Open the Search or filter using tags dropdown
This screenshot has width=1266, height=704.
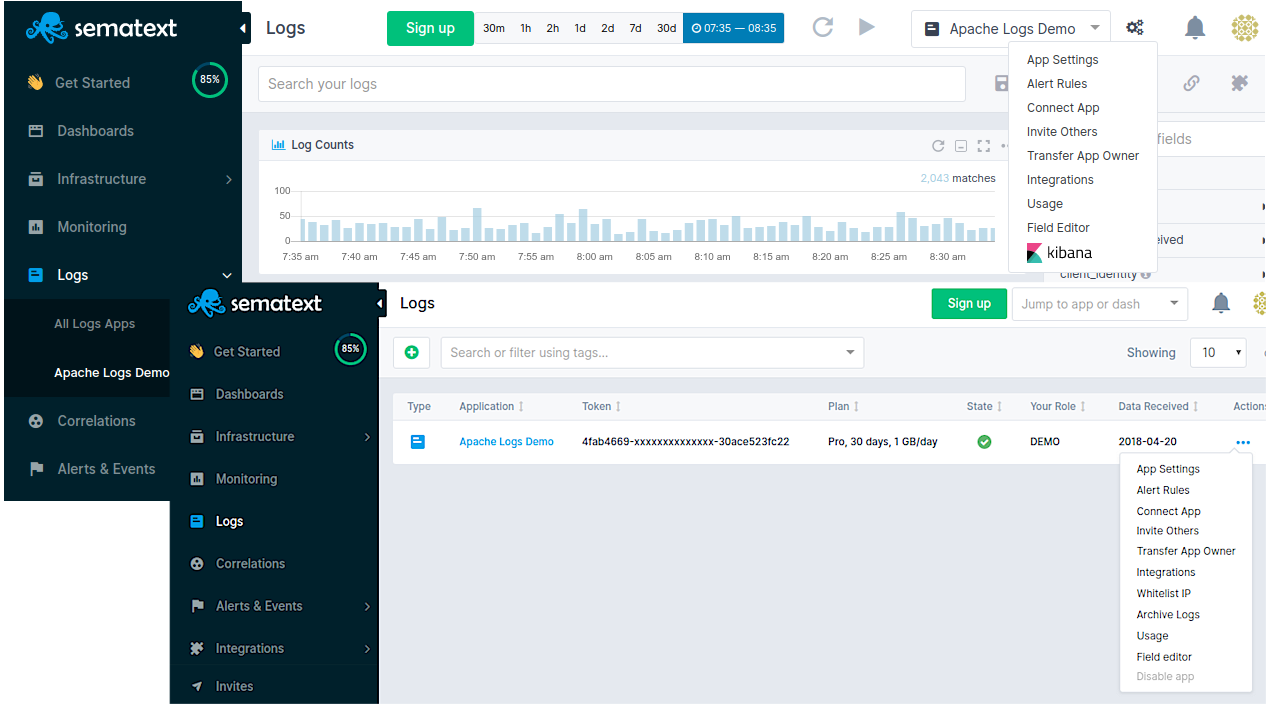click(652, 352)
